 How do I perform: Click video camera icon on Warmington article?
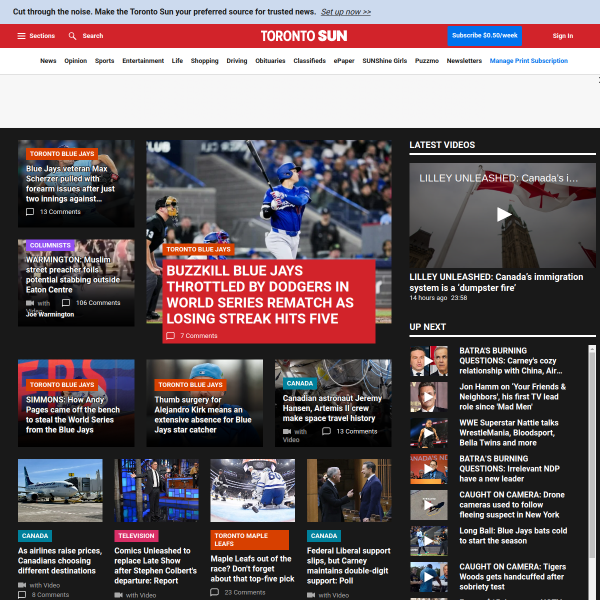pyautogui.click(x=30, y=303)
